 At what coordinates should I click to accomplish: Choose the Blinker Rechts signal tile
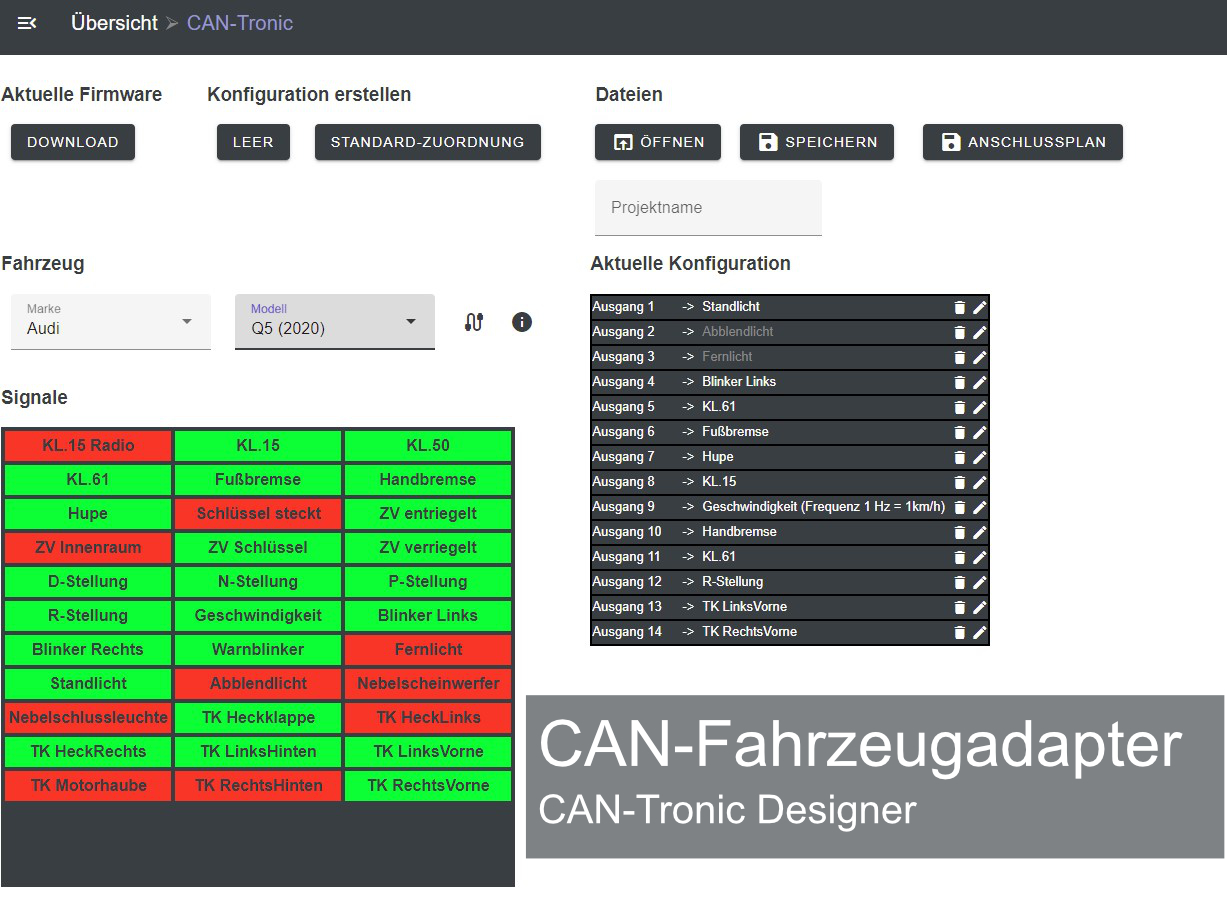point(88,650)
